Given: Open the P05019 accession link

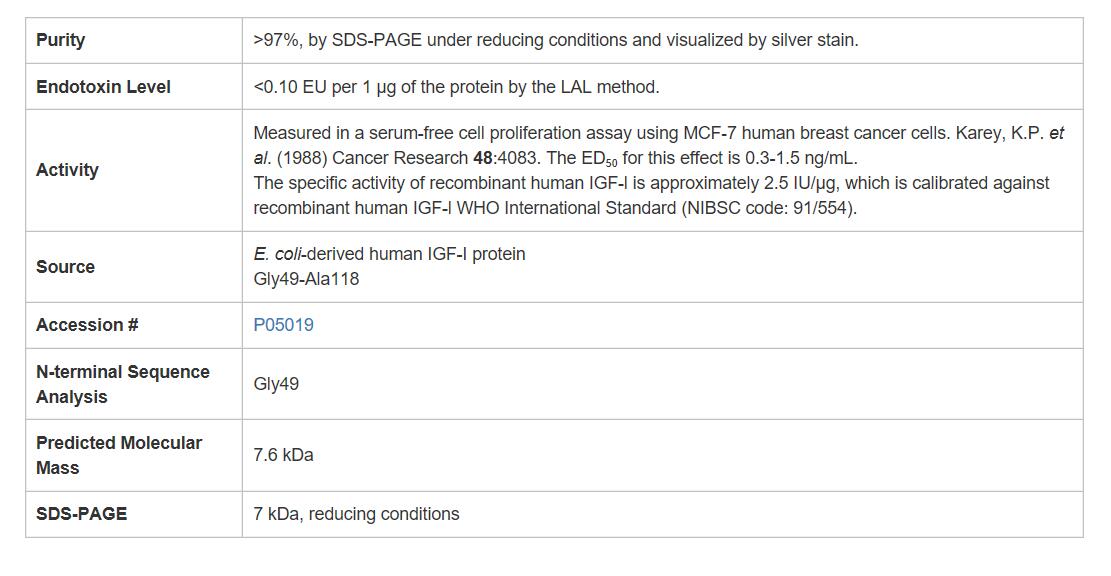Looking at the screenshot, I should tap(283, 325).
